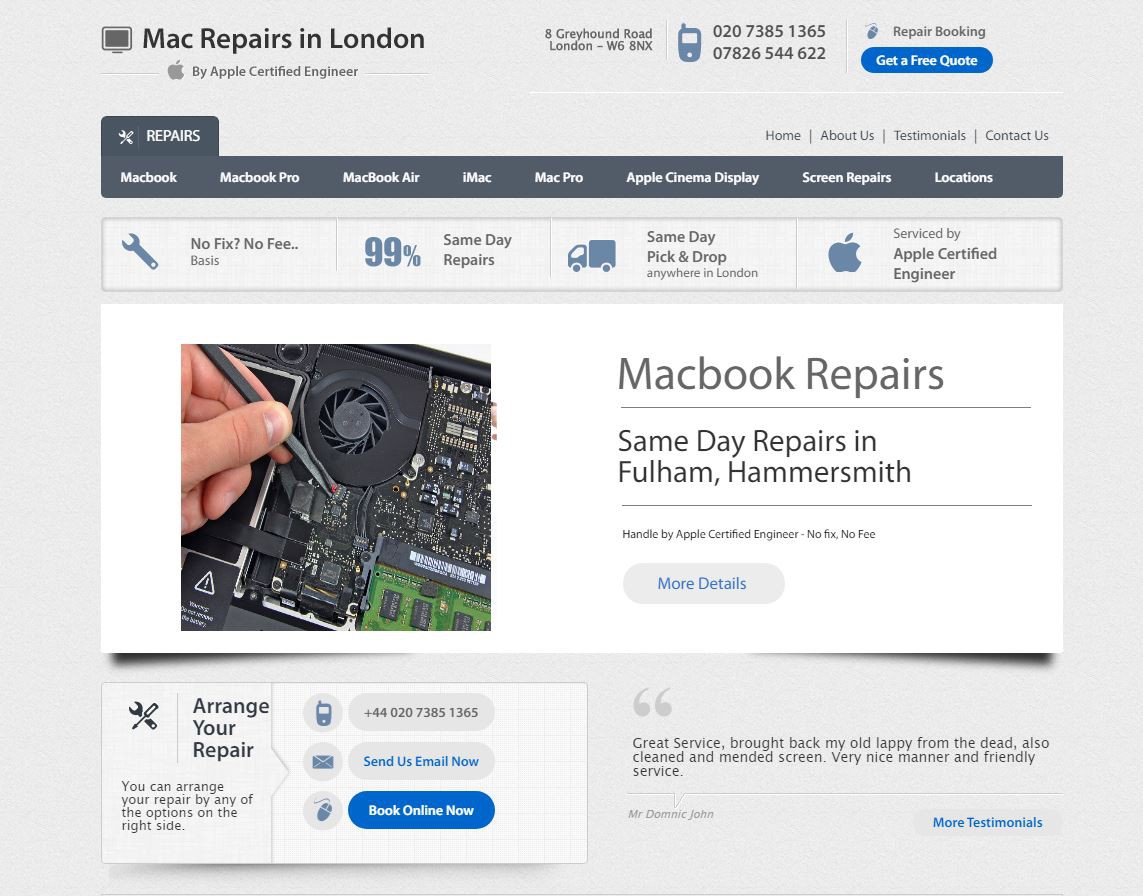Open the Macbook repairs menu item
Screen dimensions: 1143x896
click(x=149, y=177)
